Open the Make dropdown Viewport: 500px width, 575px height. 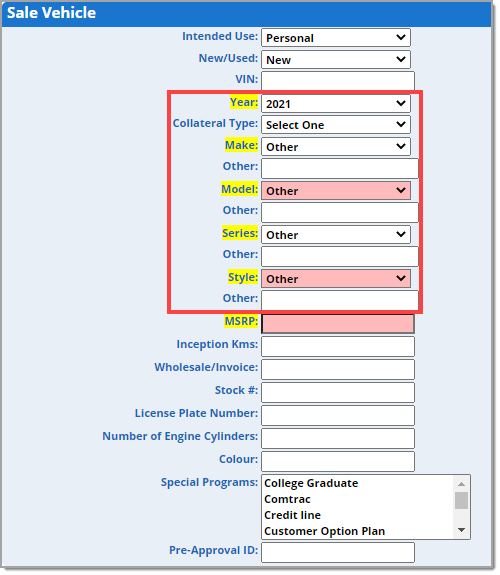tap(336, 147)
